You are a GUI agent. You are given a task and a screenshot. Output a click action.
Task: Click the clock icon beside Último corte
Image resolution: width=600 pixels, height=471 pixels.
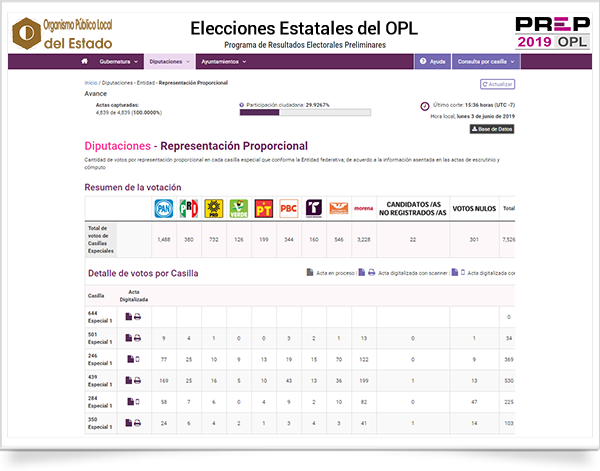coord(425,106)
